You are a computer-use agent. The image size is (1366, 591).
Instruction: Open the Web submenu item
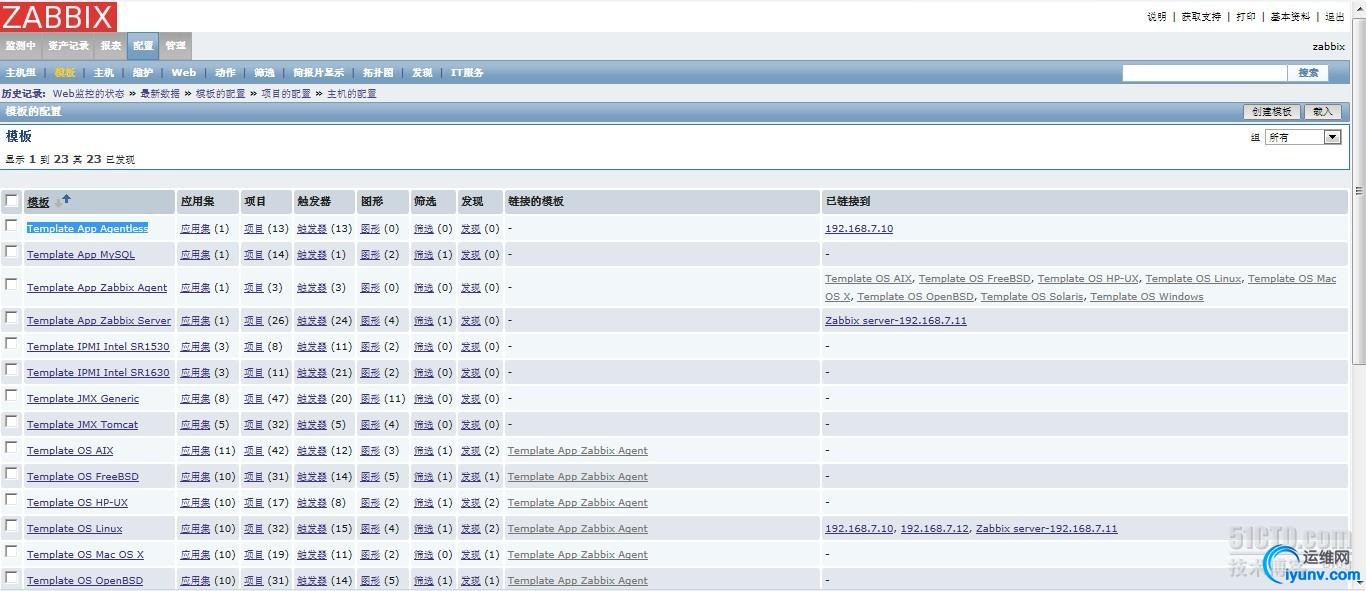click(x=184, y=73)
